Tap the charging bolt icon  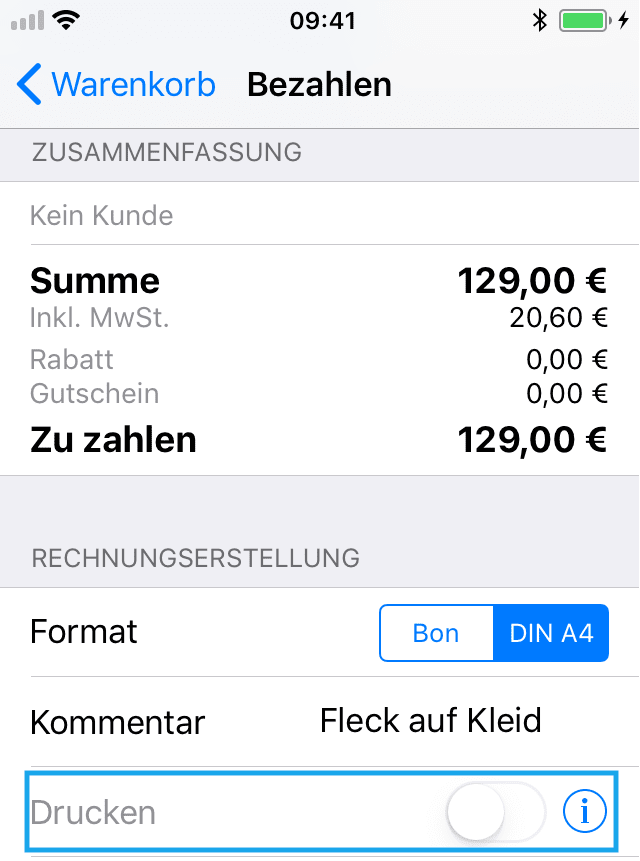point(623,21)
